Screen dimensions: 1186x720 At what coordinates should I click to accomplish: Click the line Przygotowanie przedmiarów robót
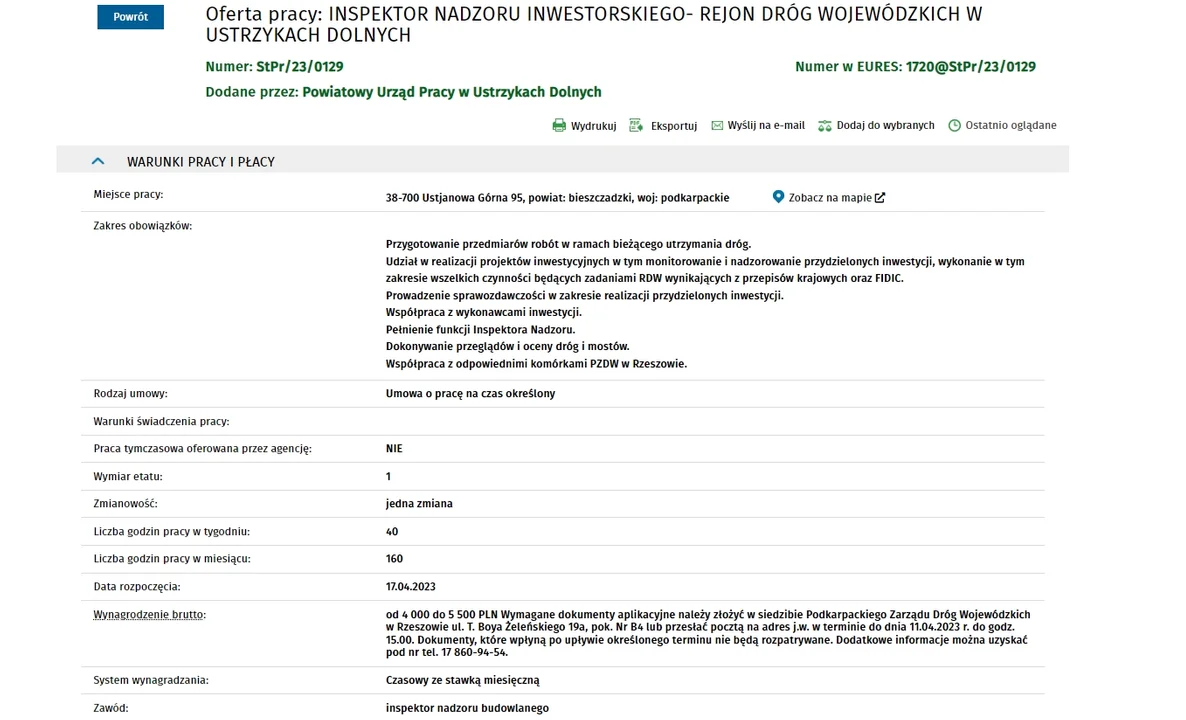[x=568, y=244]
